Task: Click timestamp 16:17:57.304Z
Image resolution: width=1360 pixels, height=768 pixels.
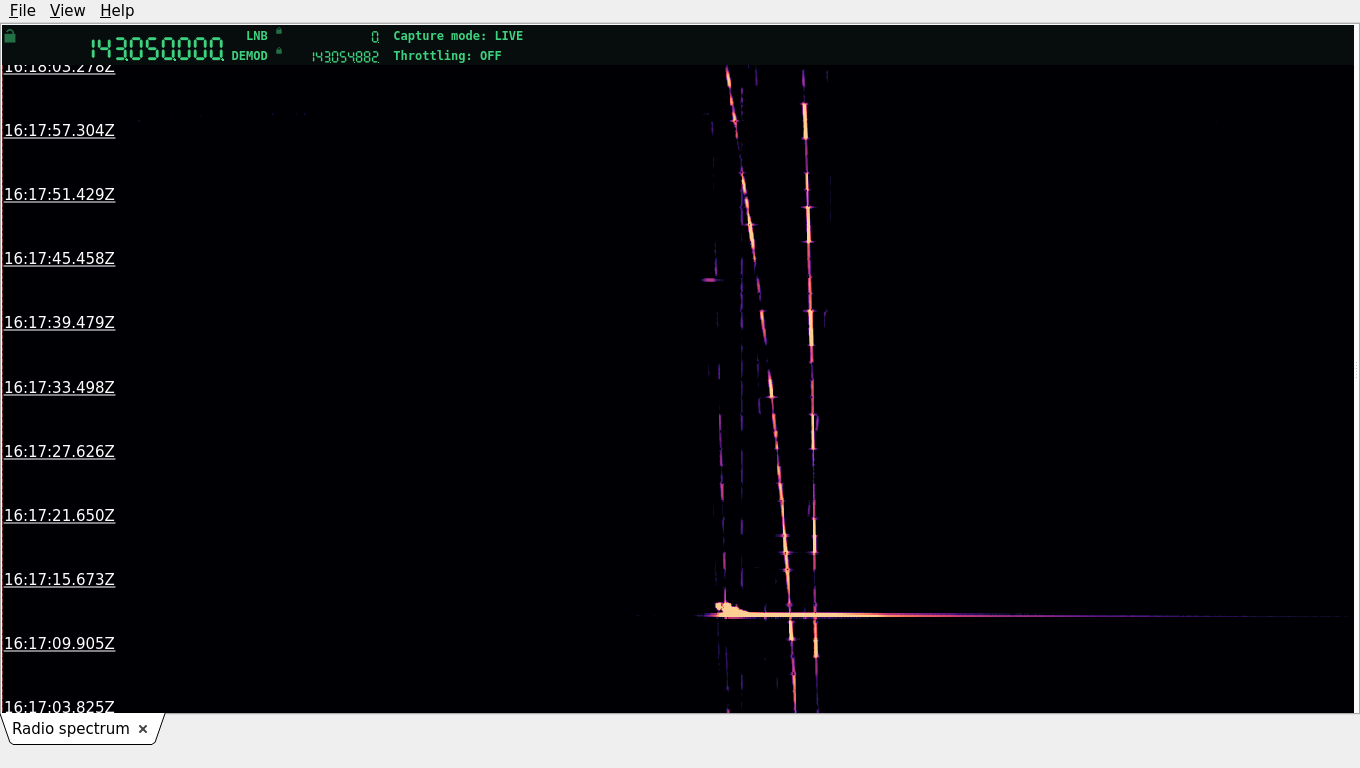Action: pos(60,130)
